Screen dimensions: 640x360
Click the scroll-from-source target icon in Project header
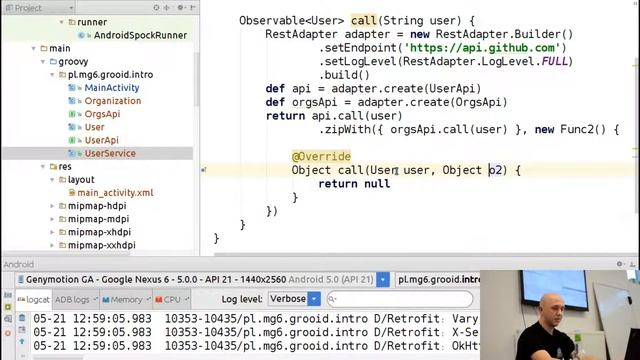pyautogui.click(x=156, y=7)
